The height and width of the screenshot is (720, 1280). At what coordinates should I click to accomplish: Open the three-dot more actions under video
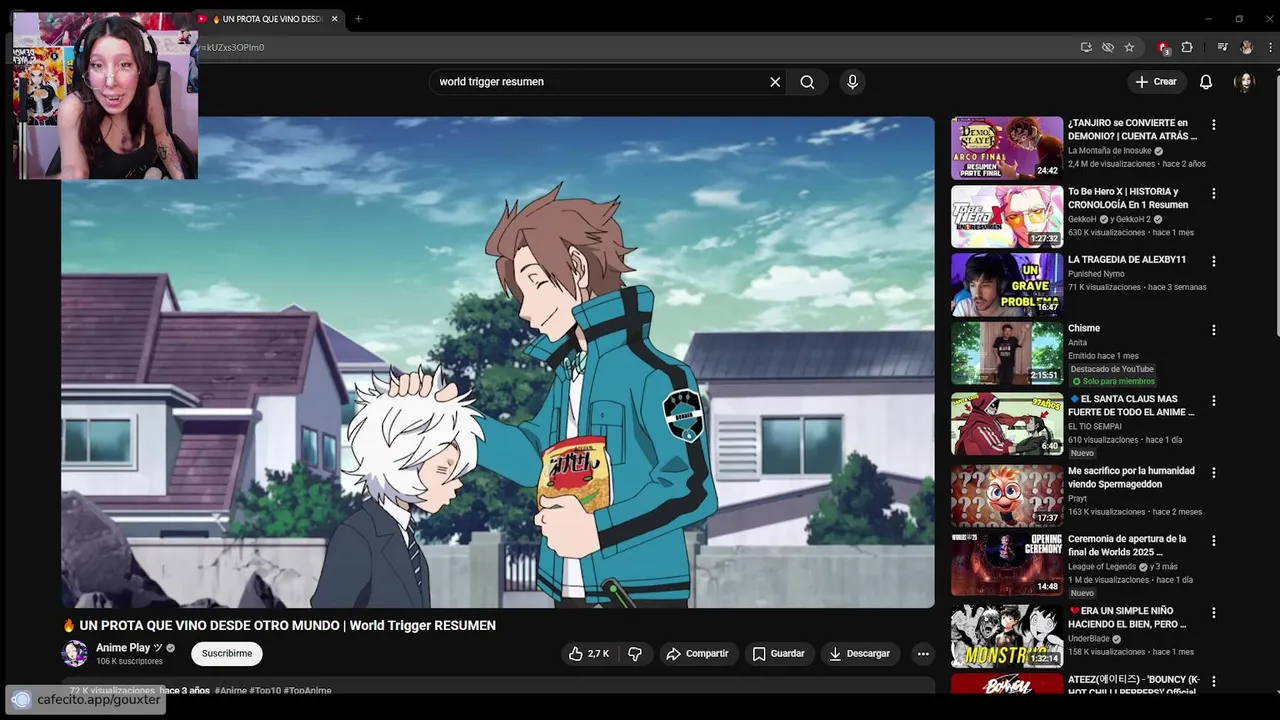[x=923, y=654]
